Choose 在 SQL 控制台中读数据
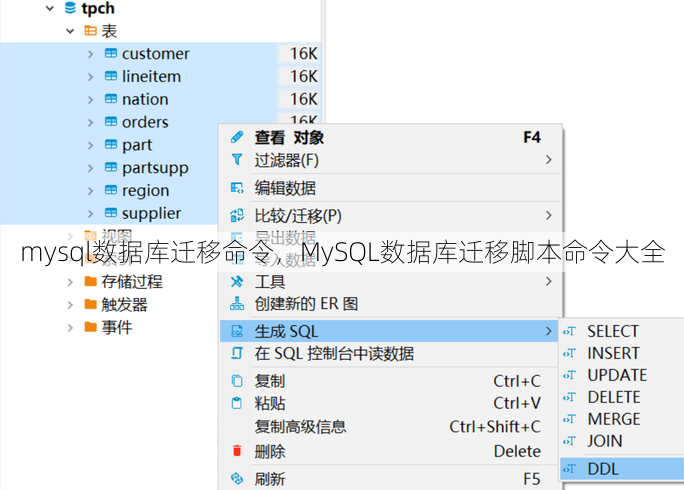Screen dimensions: 684x490 click(390, 353)
